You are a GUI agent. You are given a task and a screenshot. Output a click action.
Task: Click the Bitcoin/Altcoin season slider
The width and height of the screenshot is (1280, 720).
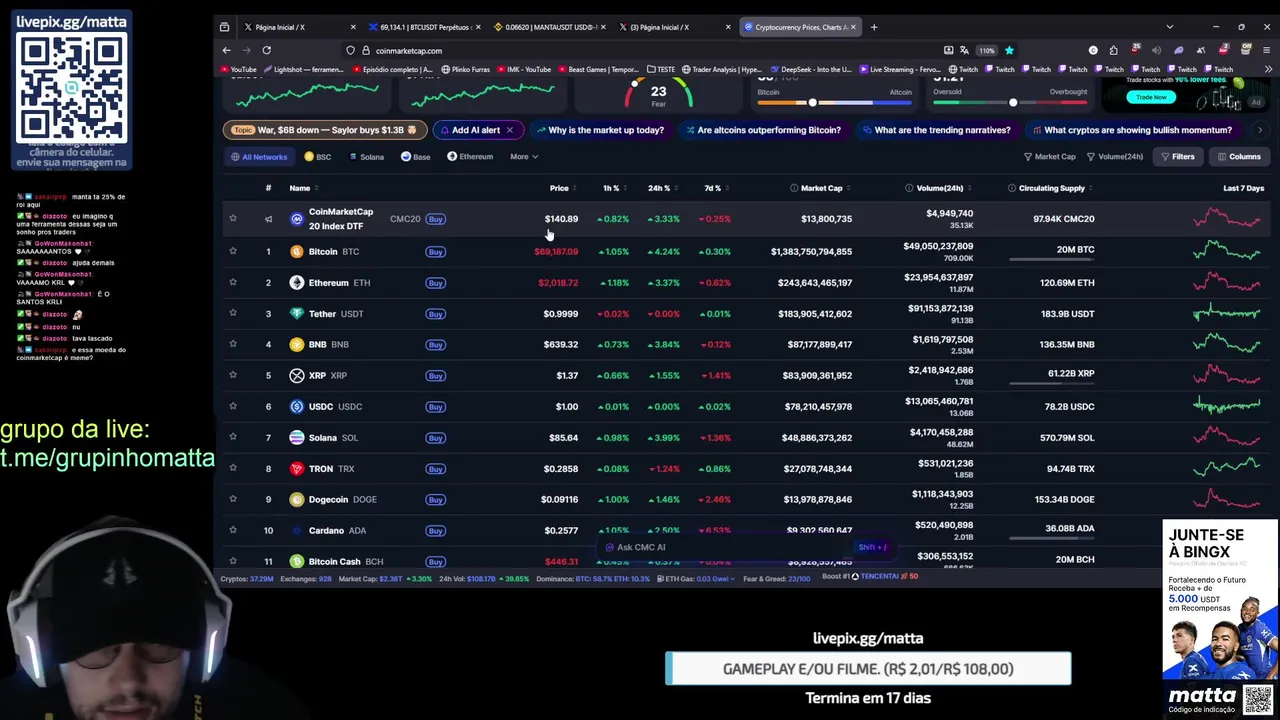pyautogui.click(x=834, y=102)
